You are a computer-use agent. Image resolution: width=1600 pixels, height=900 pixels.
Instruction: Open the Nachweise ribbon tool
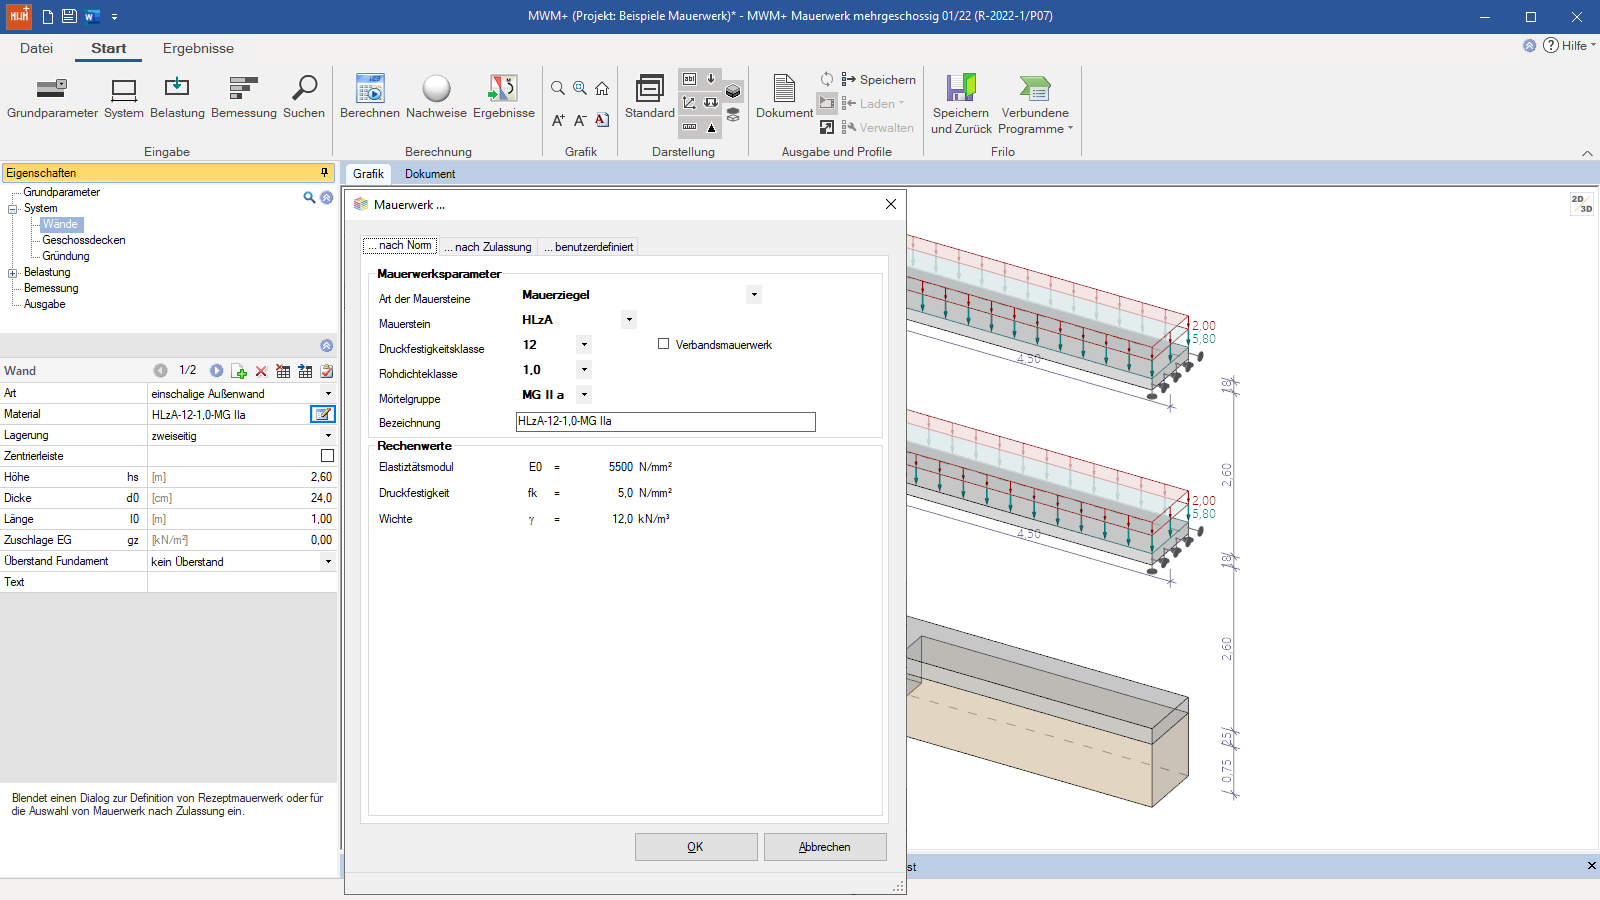tap(436, 97)
